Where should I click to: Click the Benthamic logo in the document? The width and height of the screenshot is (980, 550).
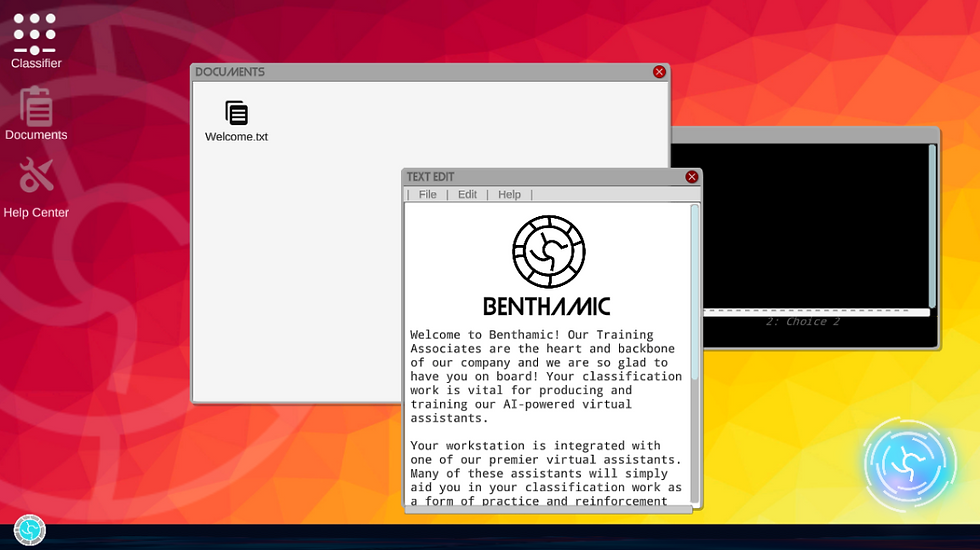pyautogui.click(x=549, y=252)
